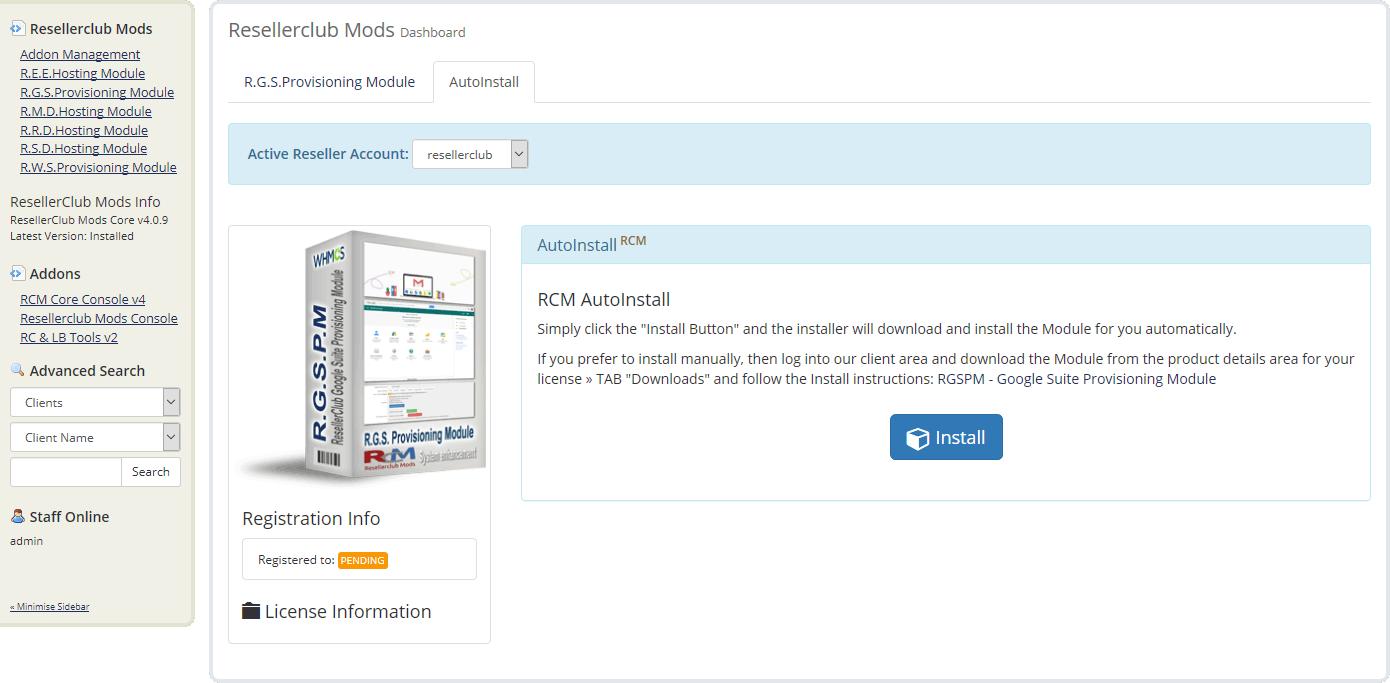Click the Resellerclub Mods section icon

coord(17,29)
